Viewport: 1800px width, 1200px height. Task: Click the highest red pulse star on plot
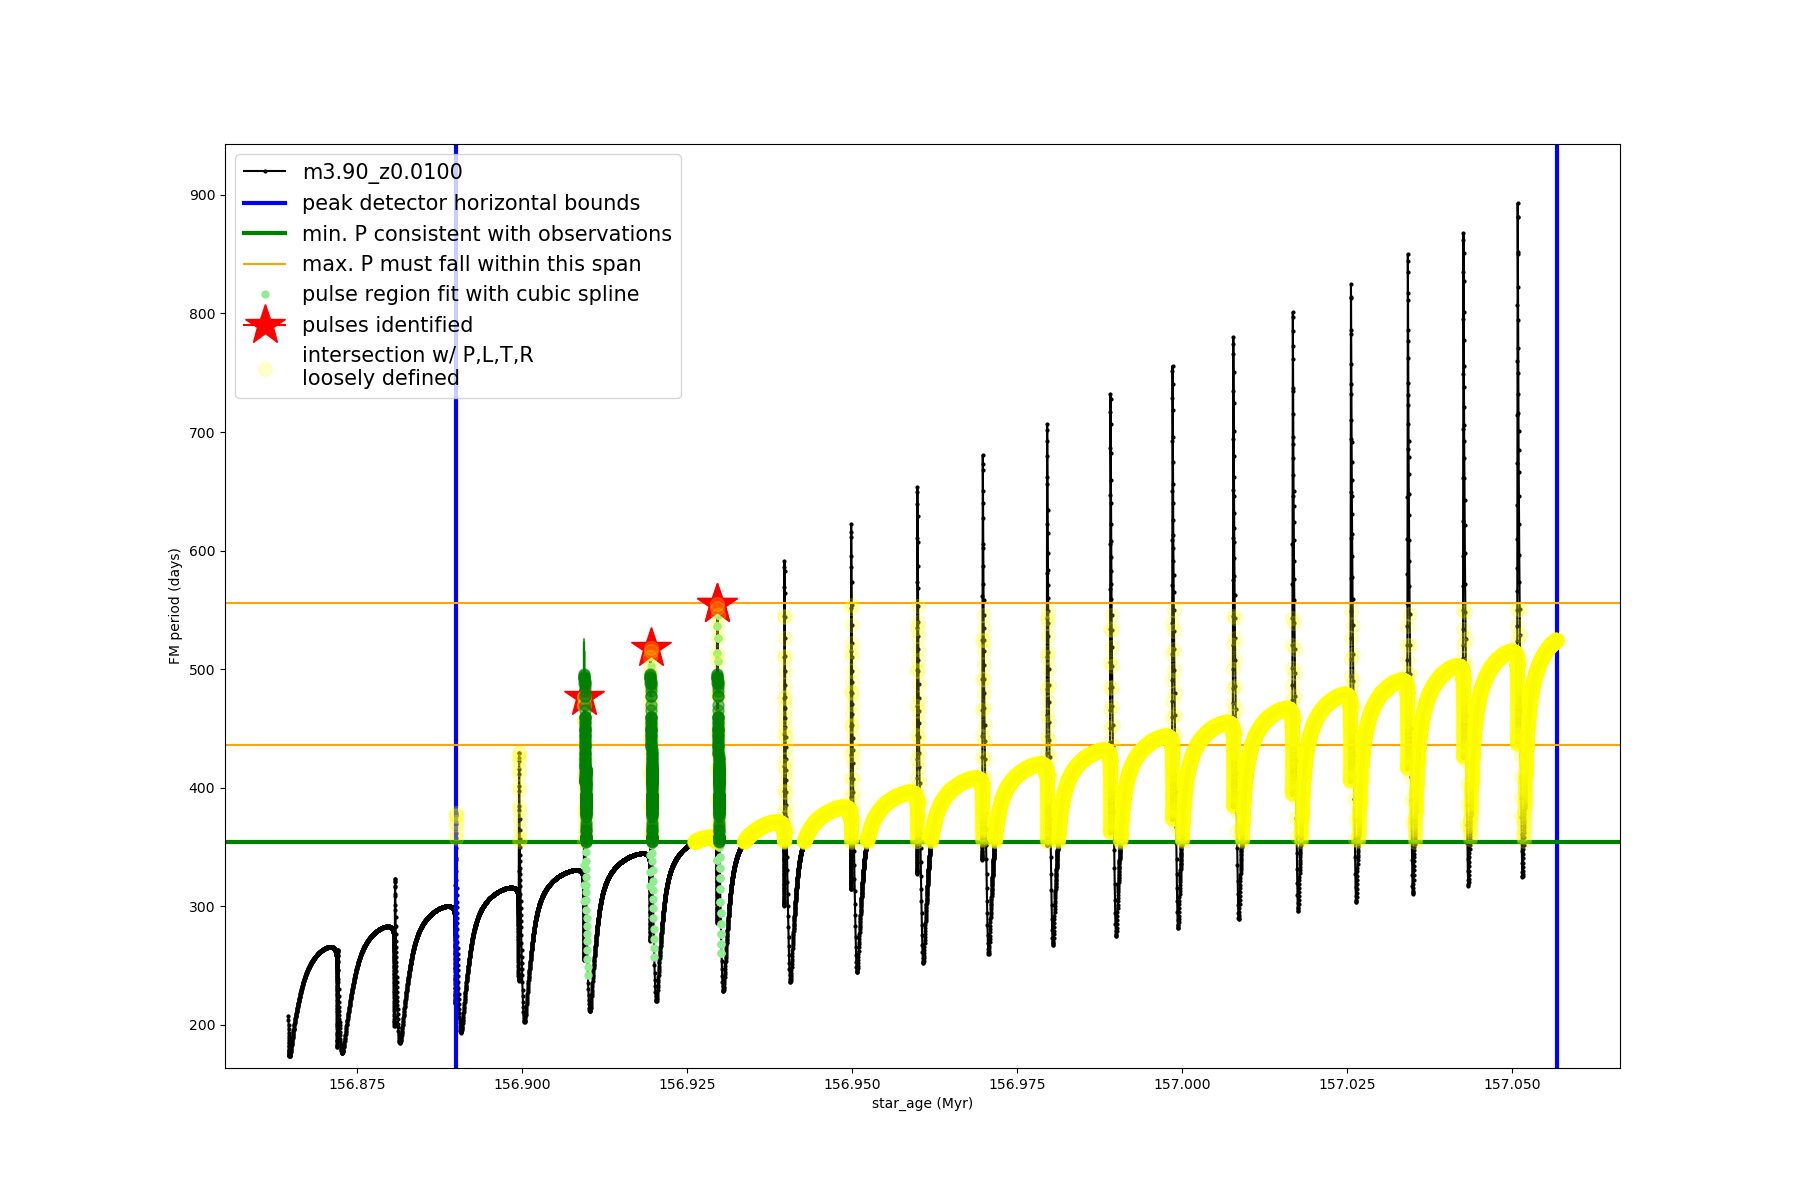coord(717,604)
